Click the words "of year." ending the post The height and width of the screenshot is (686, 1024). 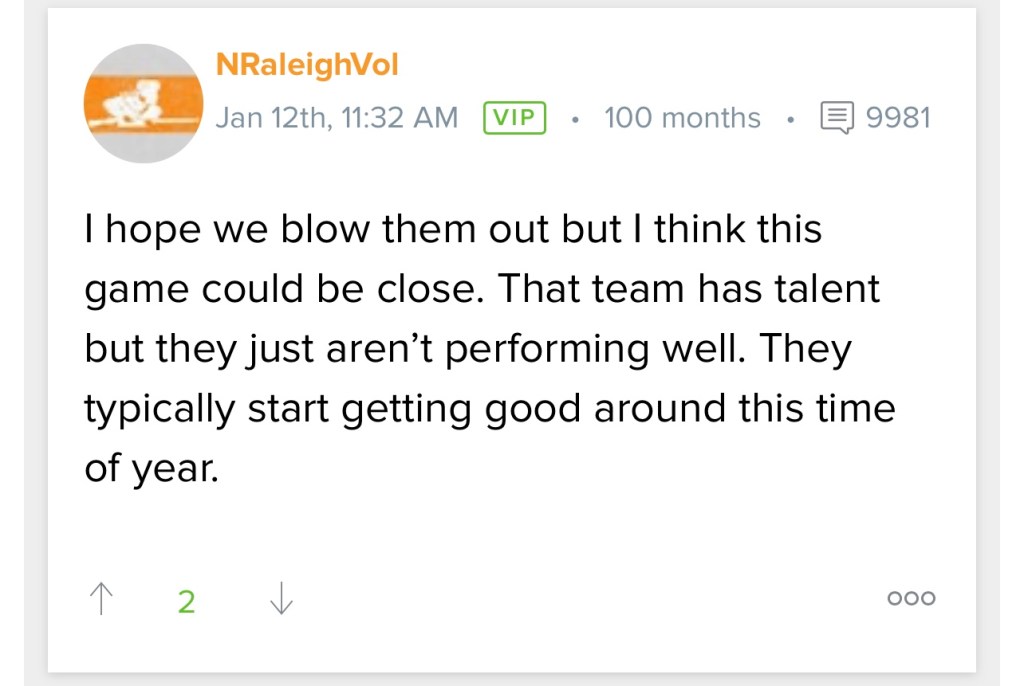[x=150, y=468]
